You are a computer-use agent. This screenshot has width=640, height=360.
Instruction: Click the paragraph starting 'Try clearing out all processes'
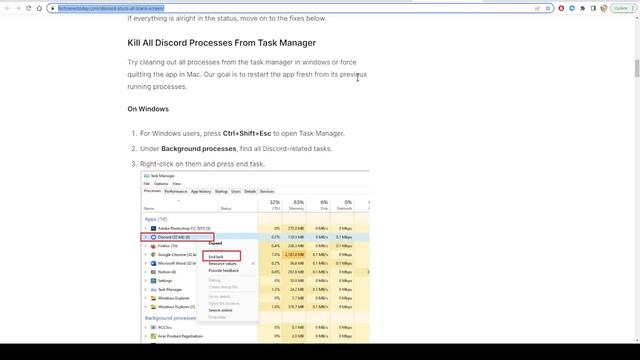pos(247,74)
